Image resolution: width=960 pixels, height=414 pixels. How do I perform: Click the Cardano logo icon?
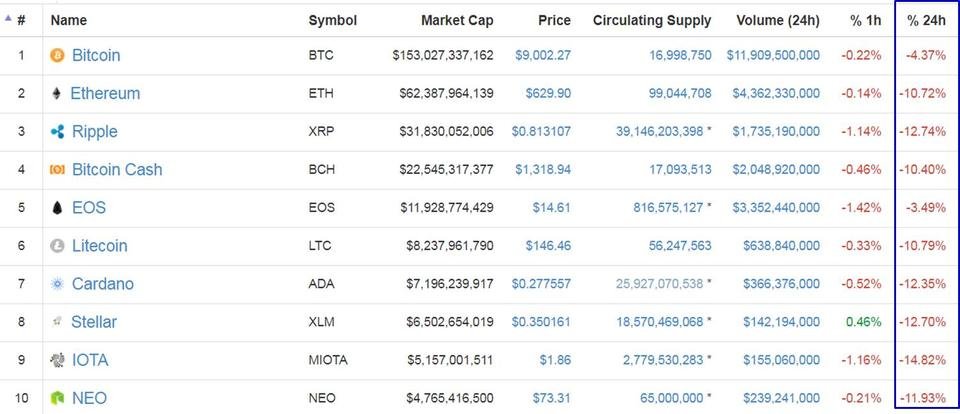tap(57, 284)
